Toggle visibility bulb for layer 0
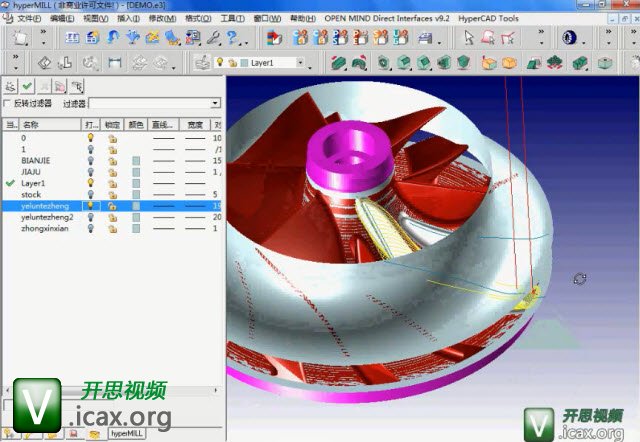Viewport: 640px width, 442px height. 91,138
